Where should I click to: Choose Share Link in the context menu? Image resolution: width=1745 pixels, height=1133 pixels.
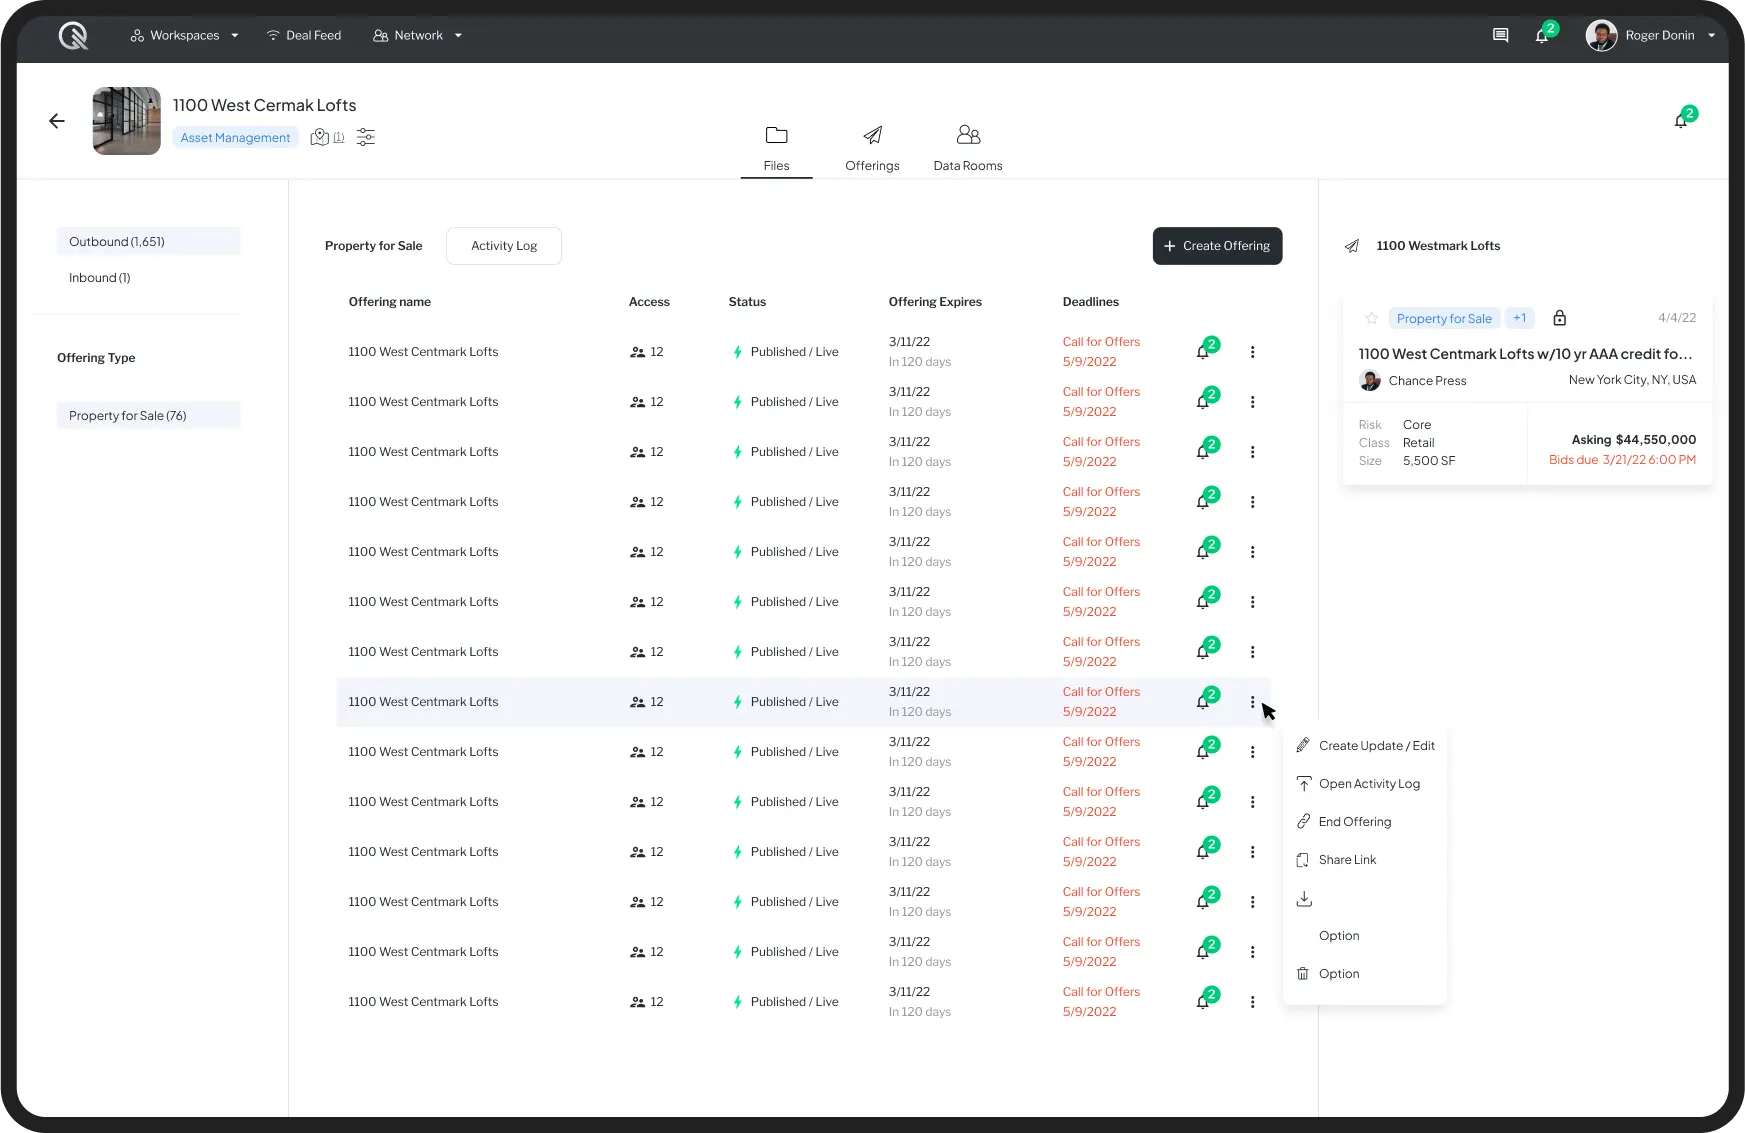point(1347,860)
